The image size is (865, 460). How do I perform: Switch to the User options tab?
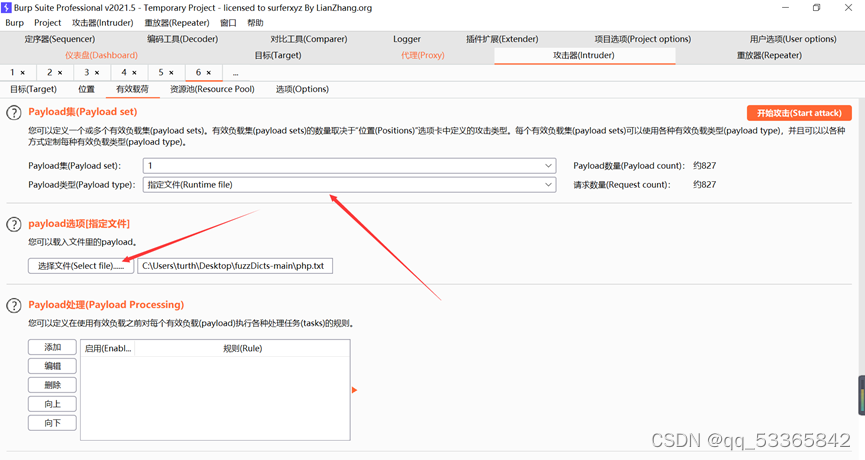(793, 39)
